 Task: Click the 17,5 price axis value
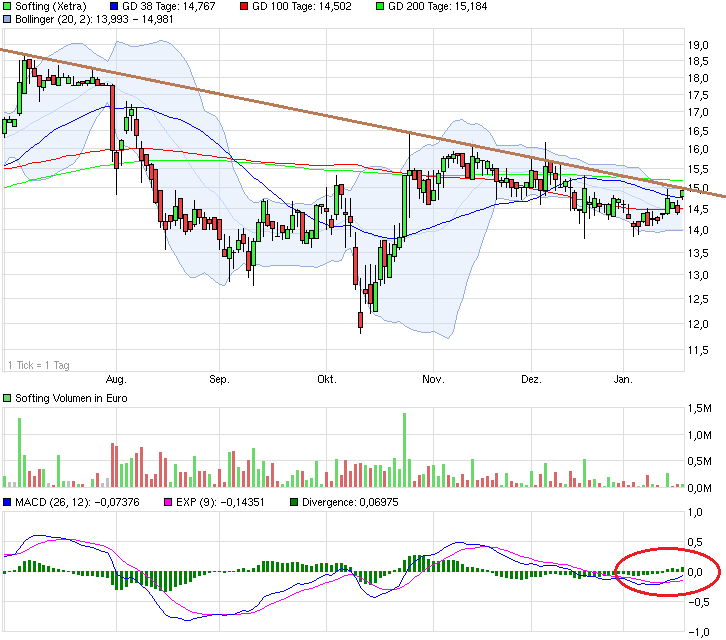click(698, 95)
